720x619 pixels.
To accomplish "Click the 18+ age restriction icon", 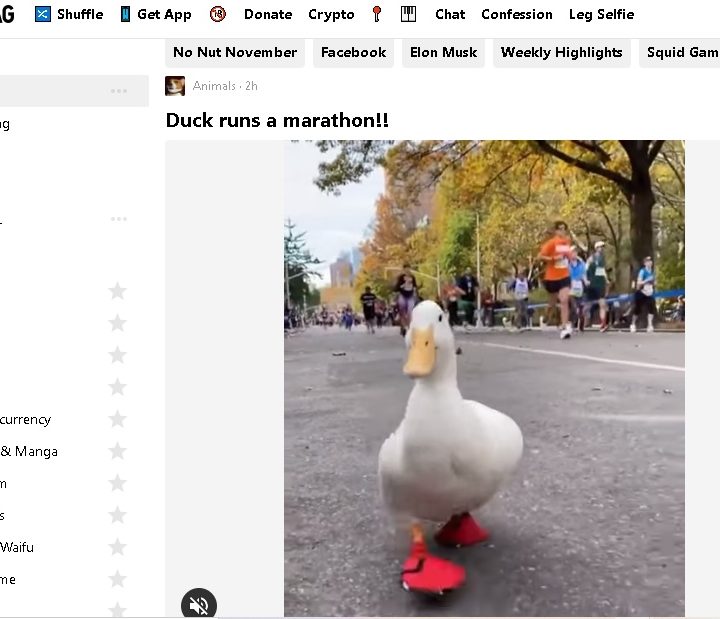I will tap(218, 14).
